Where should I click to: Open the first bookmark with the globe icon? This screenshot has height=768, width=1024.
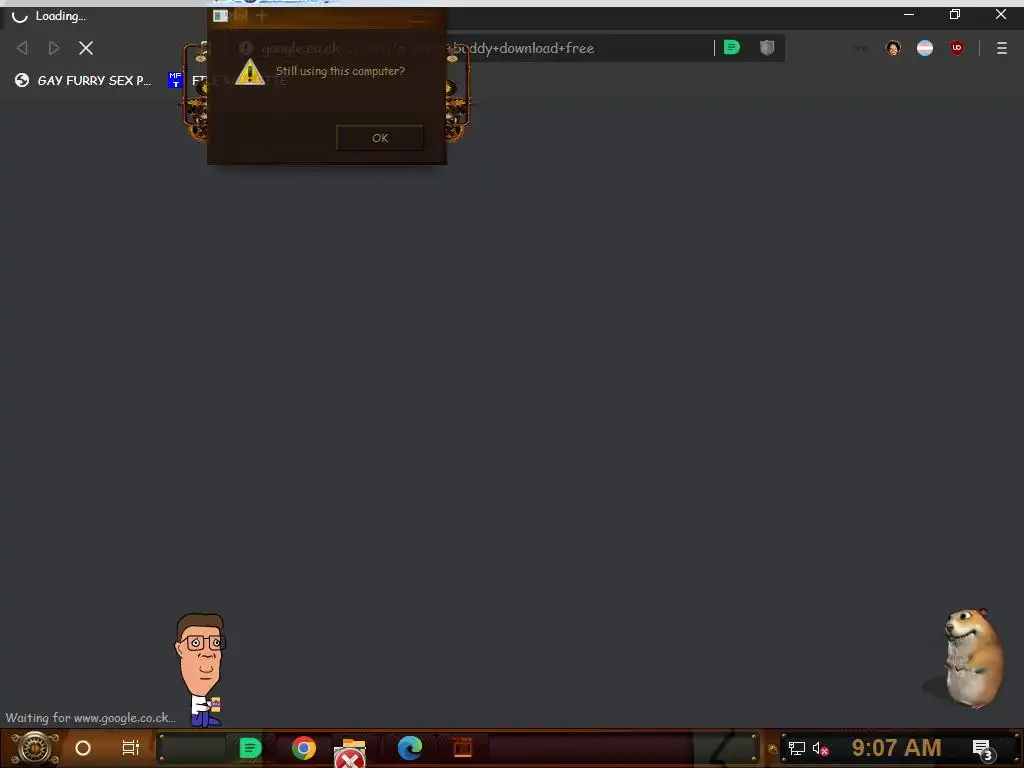pyautogui.click(x=83, y=80)
